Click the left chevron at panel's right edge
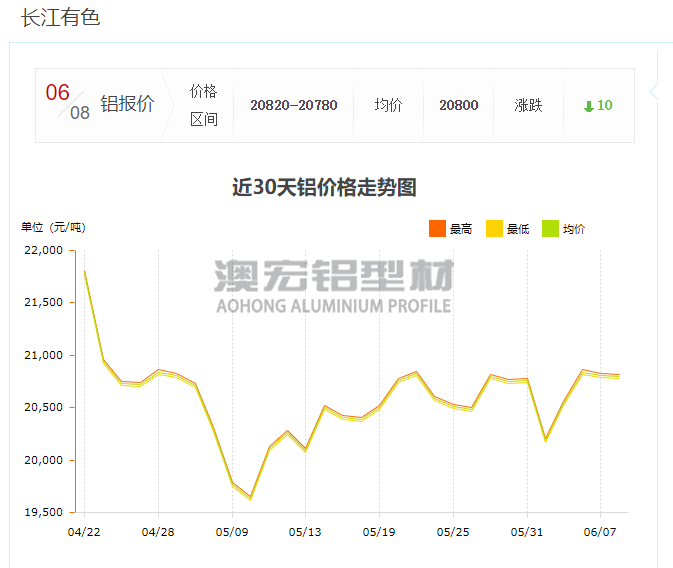 click(x=654, y=92)
